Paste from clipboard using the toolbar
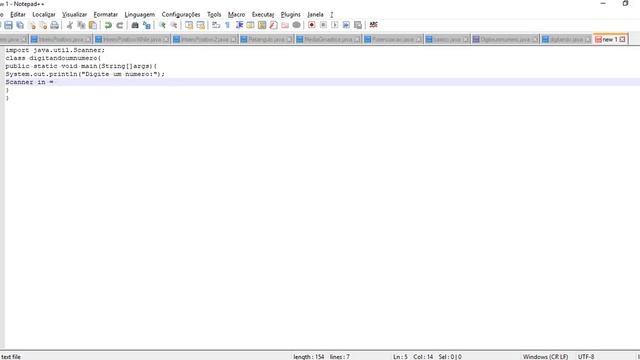640x360 pixels. (x=93, y=25)
